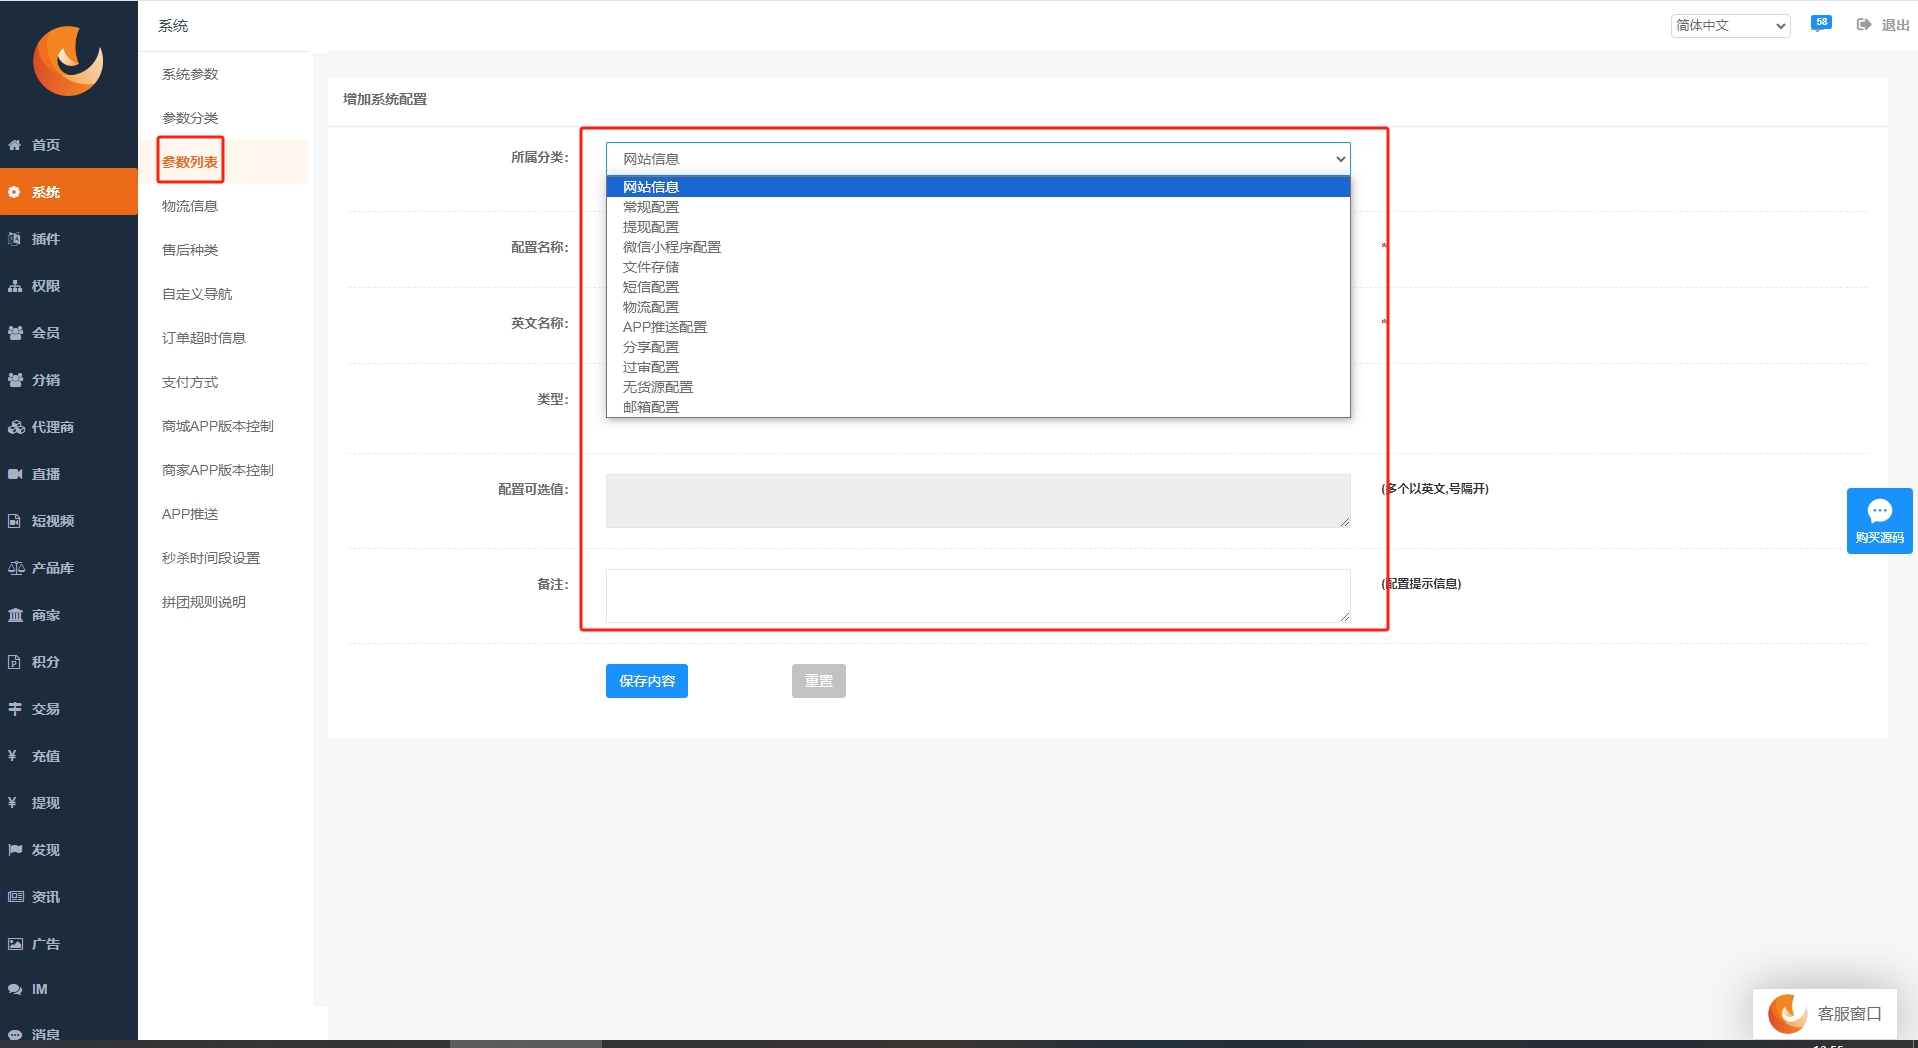
Task: Click inside the 备注 textarea
Action: (x=978, y=596)
